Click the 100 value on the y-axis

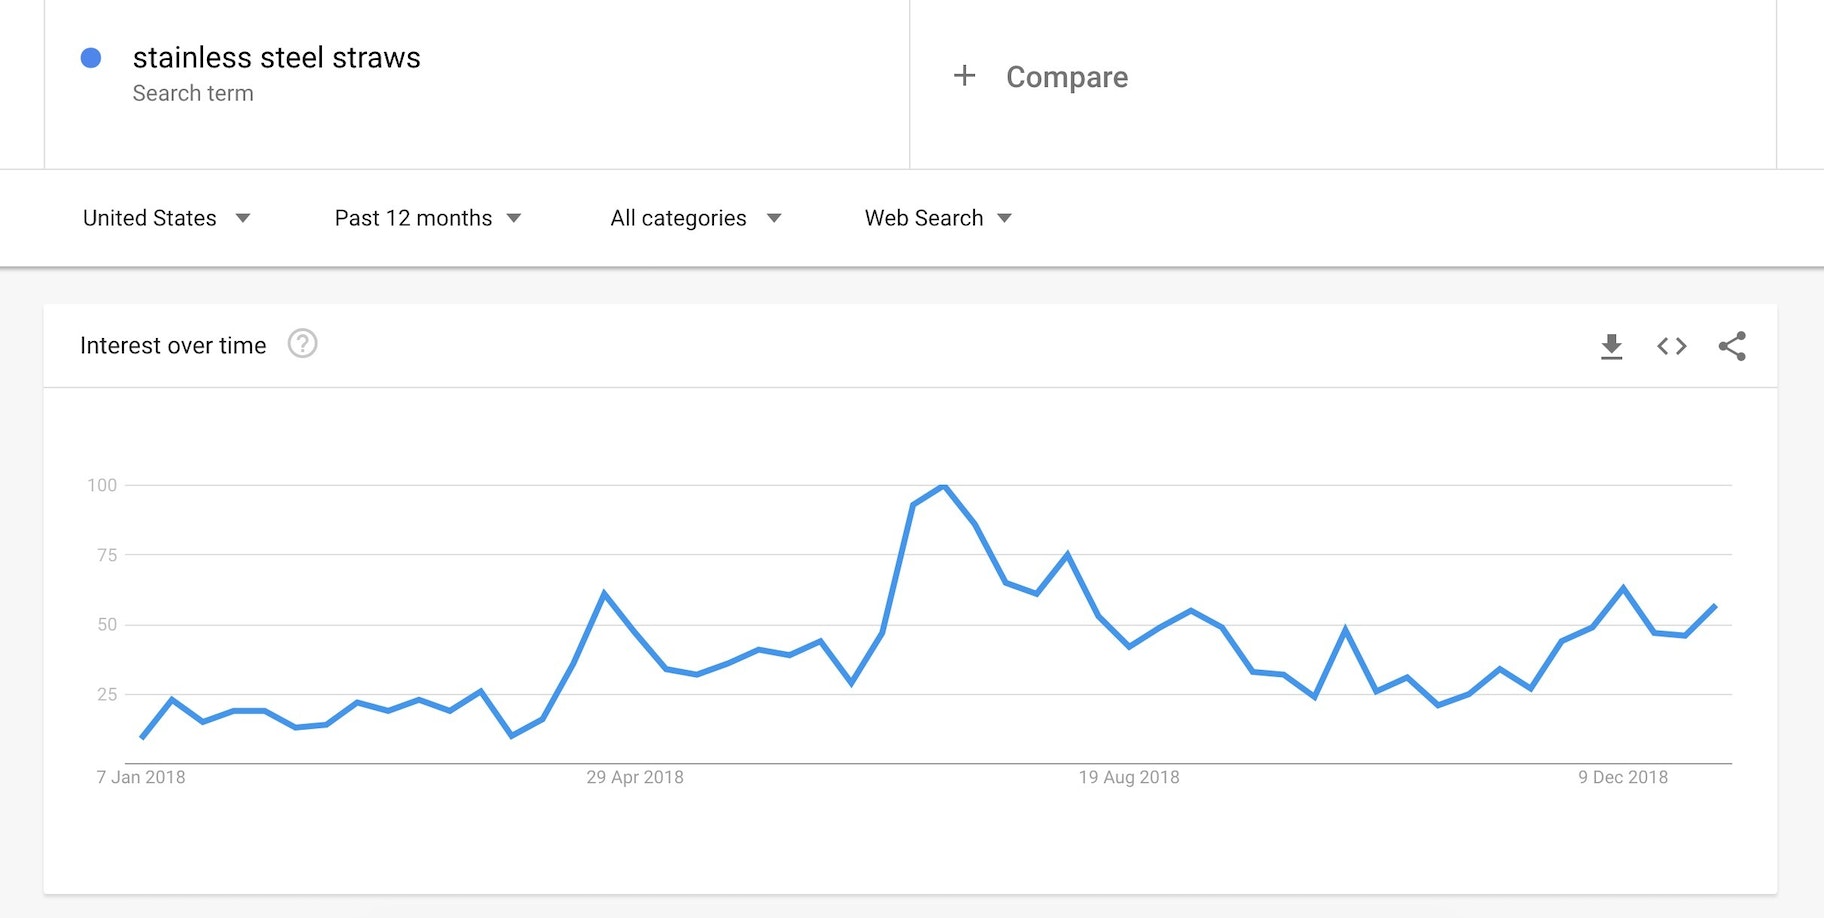[102, 485]
